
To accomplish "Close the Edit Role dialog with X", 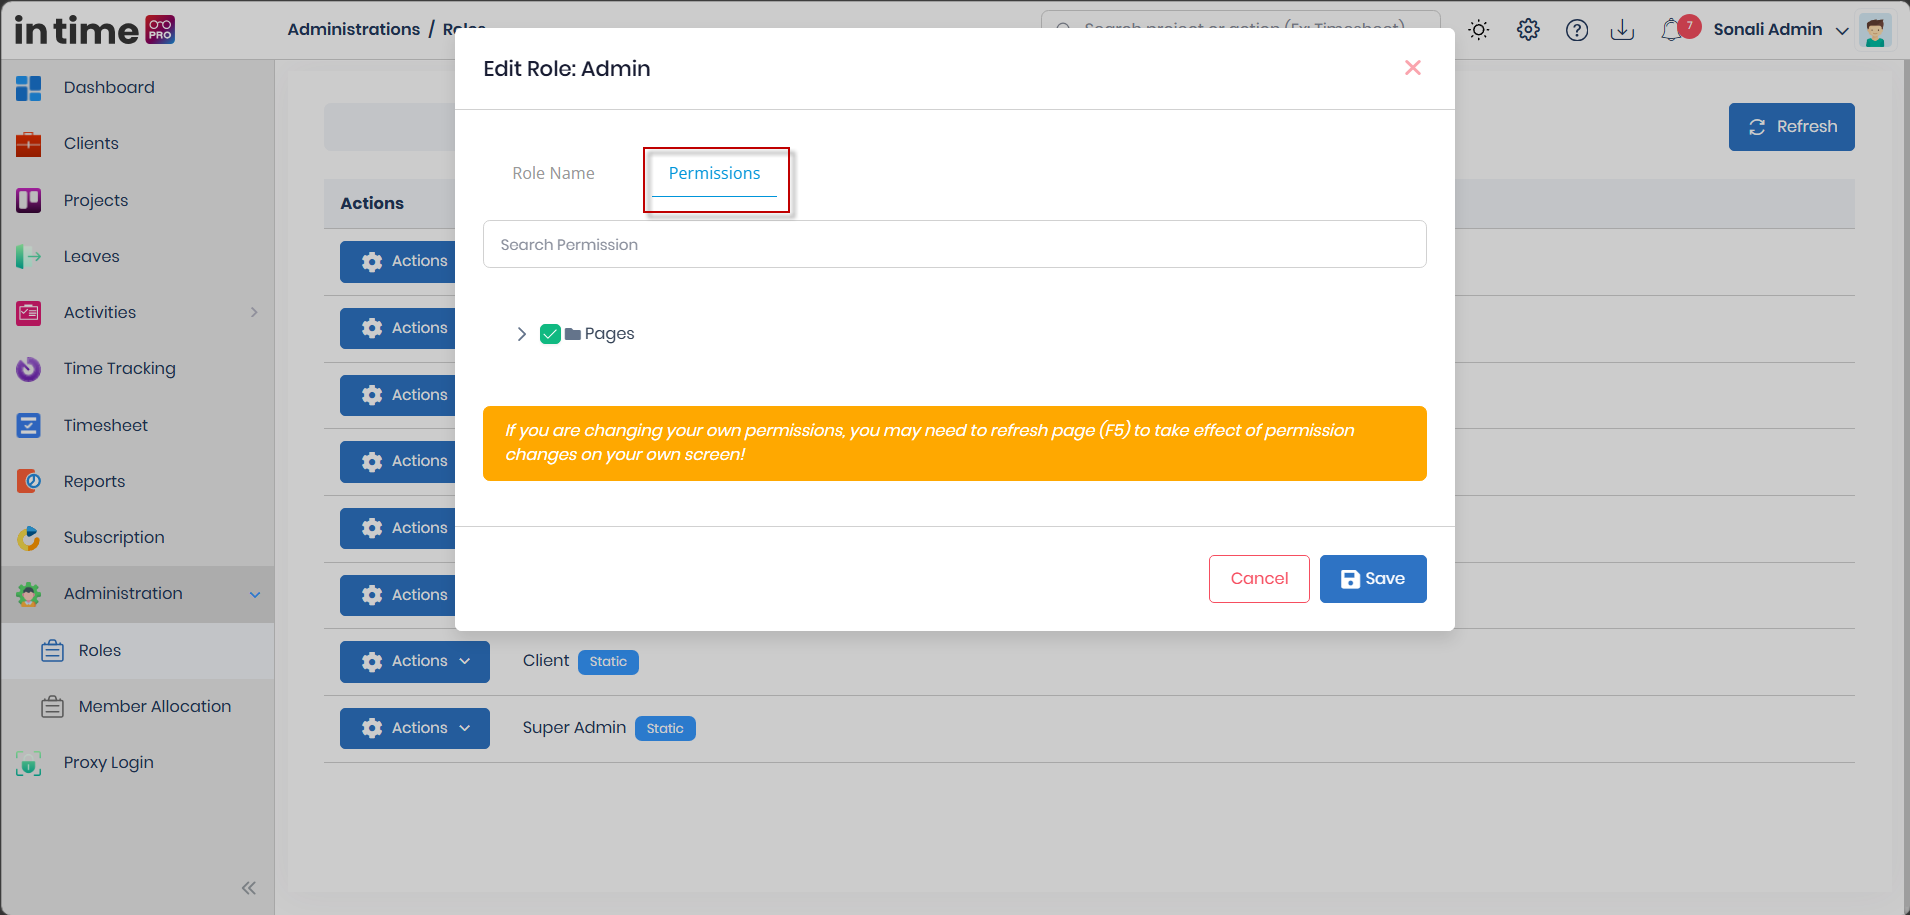I will [1413, 68].
